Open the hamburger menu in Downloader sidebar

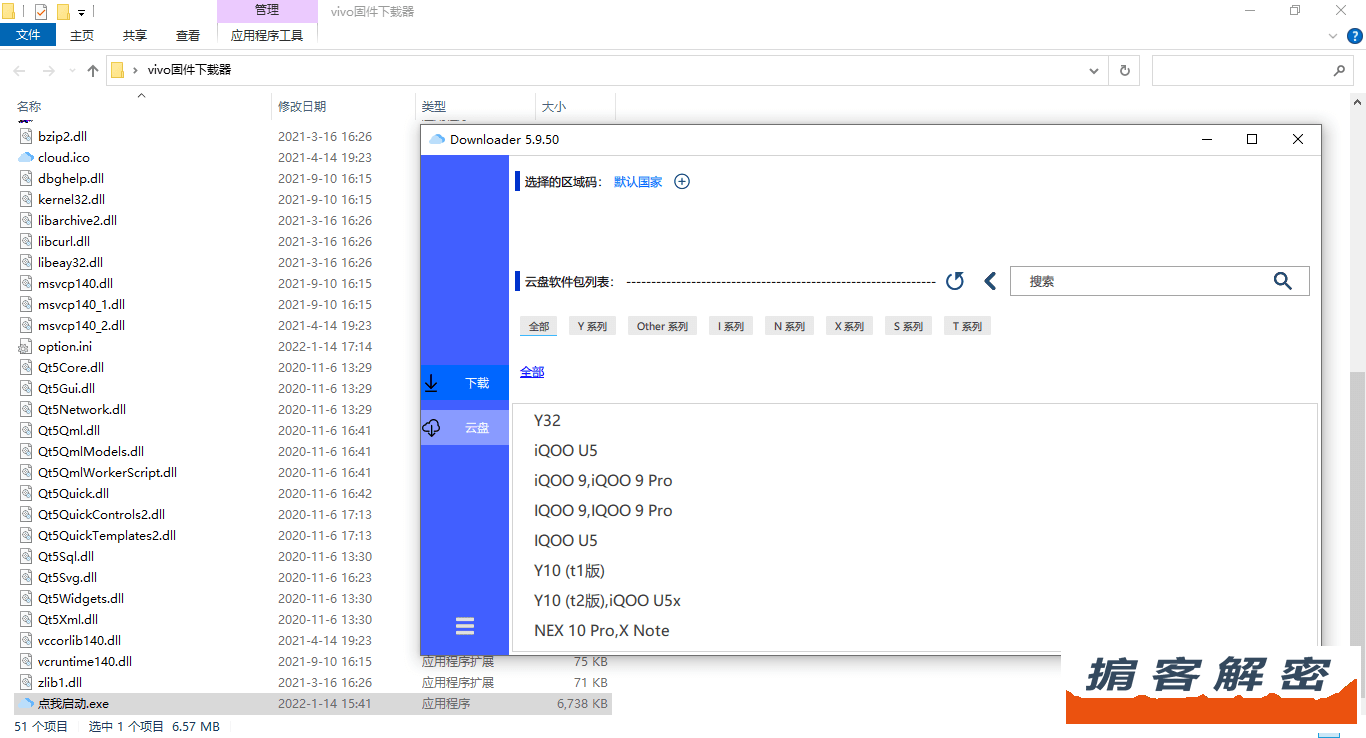coord(465,626)
